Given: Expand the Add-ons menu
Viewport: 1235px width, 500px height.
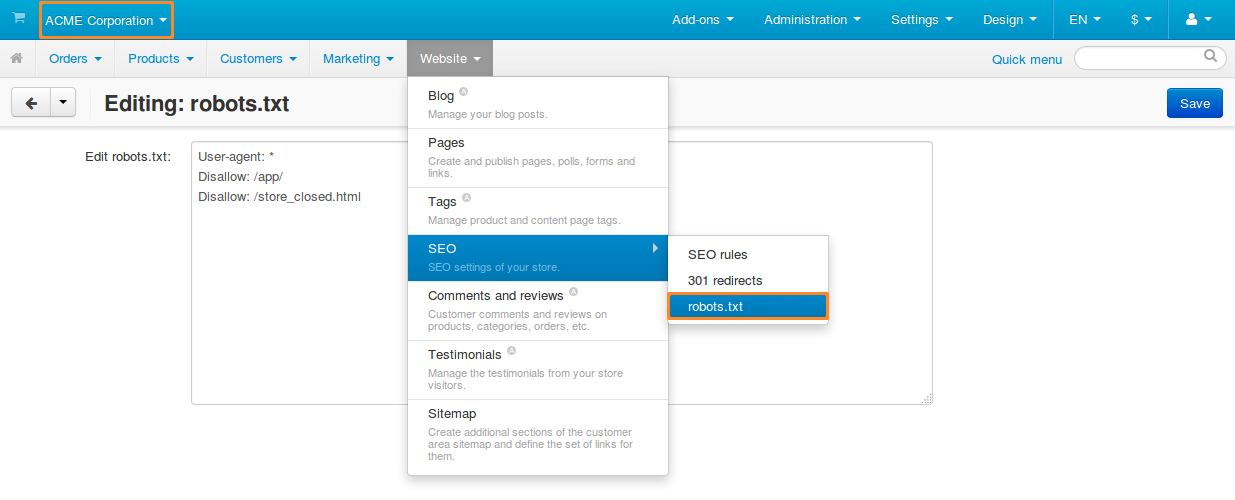Looking at the screenshot, I should point(703,20).
